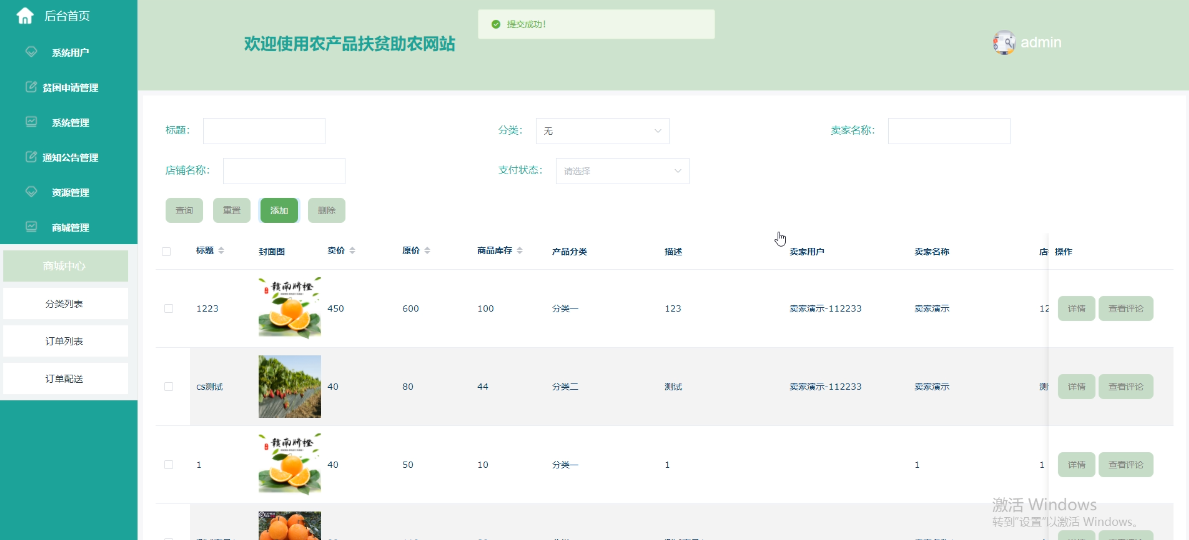The height and width of the screenshot is (540, 1189).
Task: Click the green checkmark icon in 提交成功 toast
Action: 496,24
